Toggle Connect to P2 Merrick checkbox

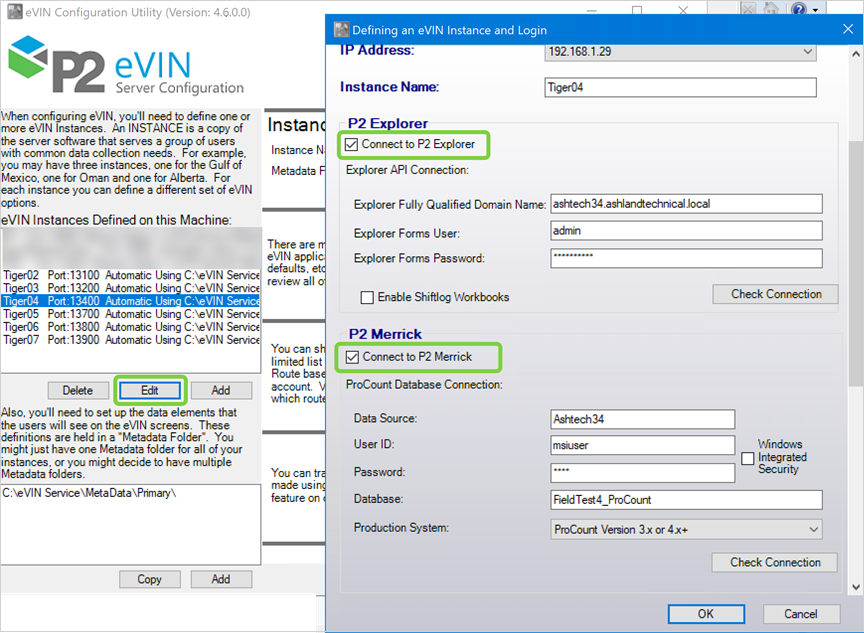click(x=351, y=357)
